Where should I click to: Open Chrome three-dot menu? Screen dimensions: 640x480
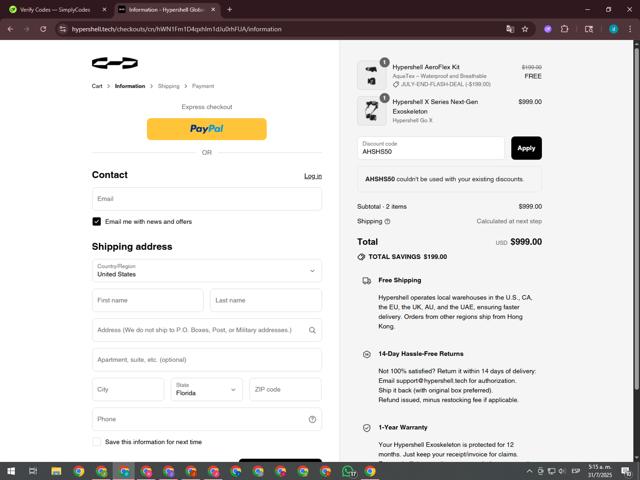[630, 29]
